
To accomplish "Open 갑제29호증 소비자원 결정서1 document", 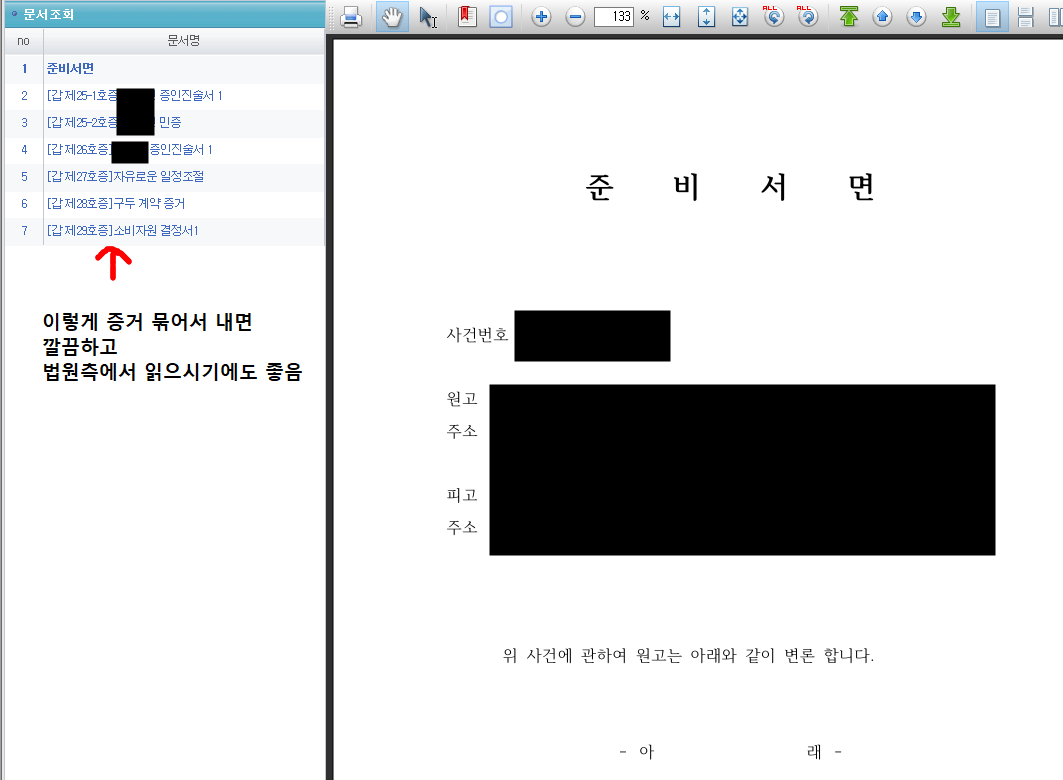I will [165, 231].
